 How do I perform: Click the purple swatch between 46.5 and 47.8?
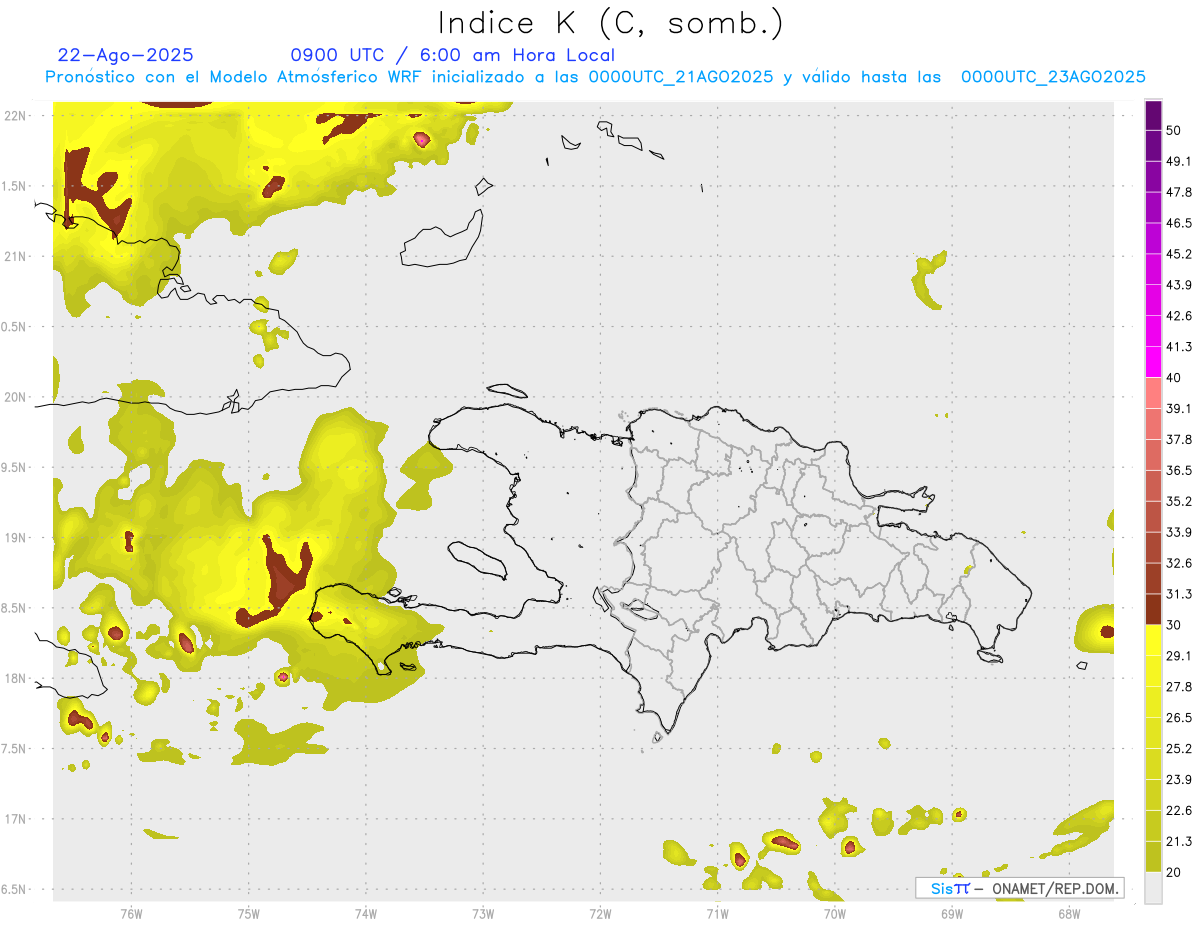click(x=1154, y=208)
